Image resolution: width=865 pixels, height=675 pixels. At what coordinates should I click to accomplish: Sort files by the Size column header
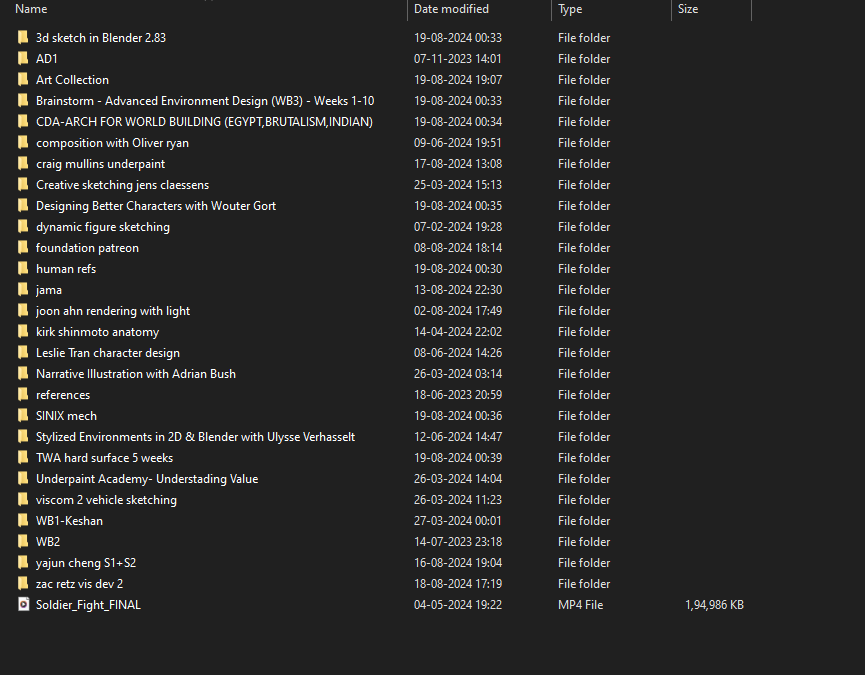688,9
